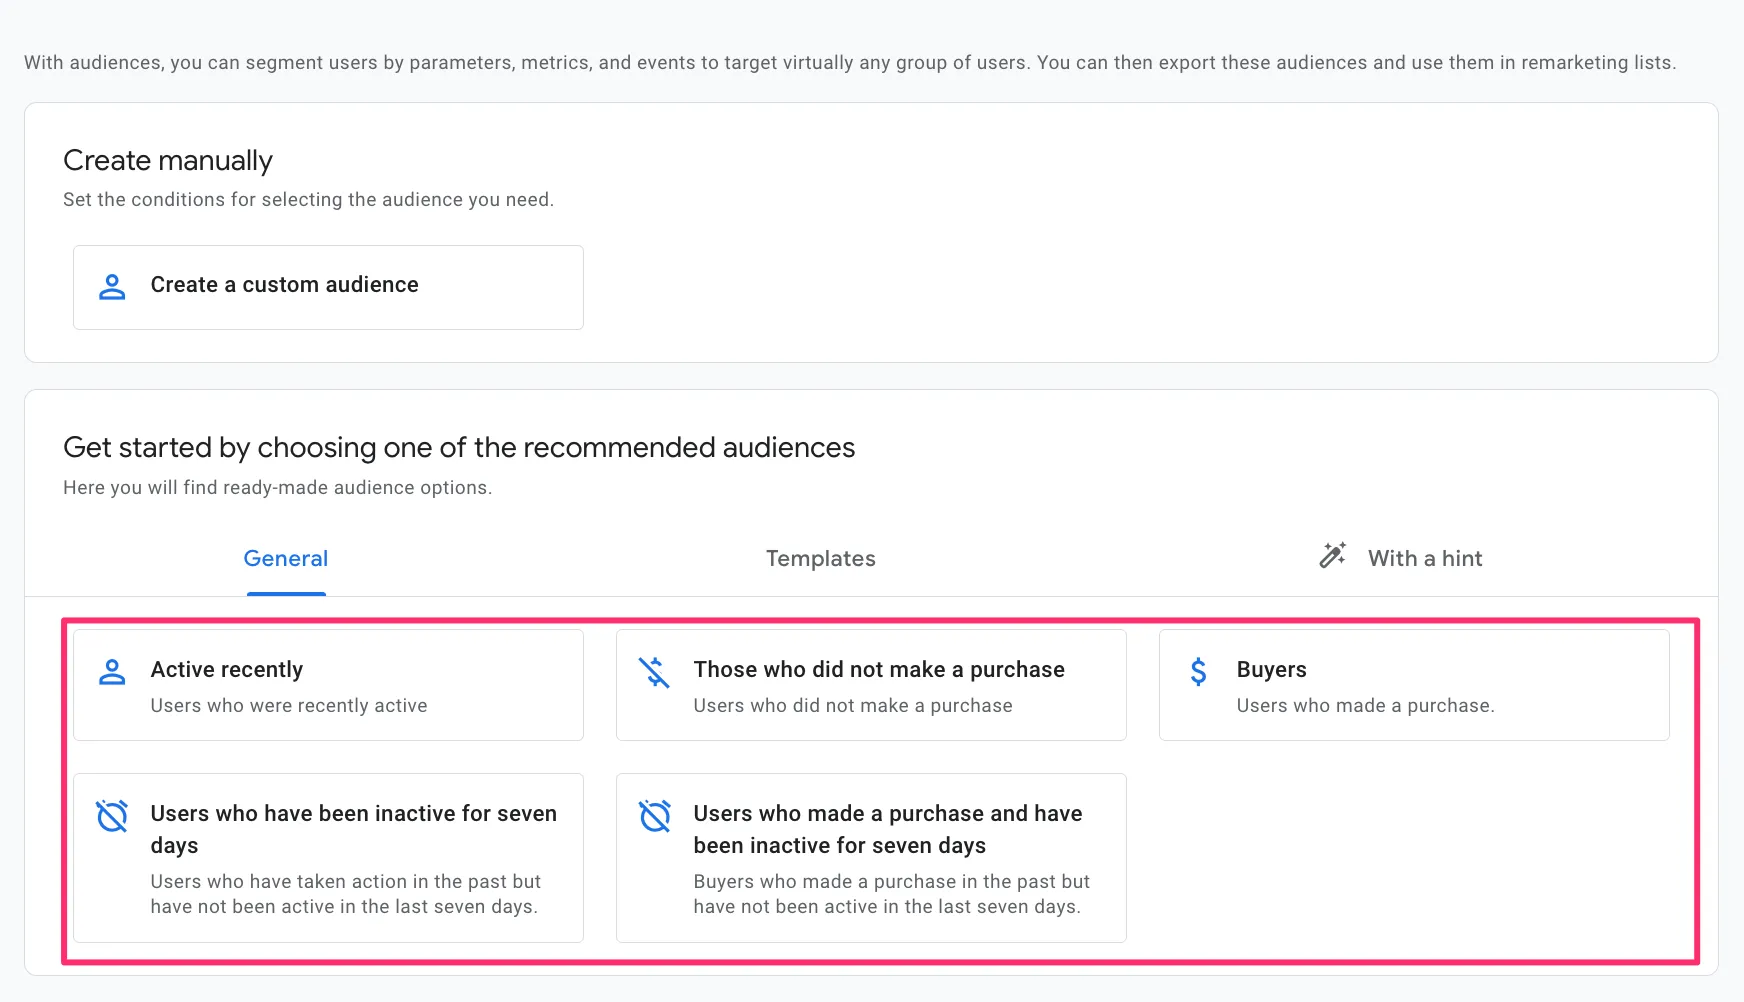Select Those who did not make a purchase
The image size is (1744, 1002).
pos(870,684)
